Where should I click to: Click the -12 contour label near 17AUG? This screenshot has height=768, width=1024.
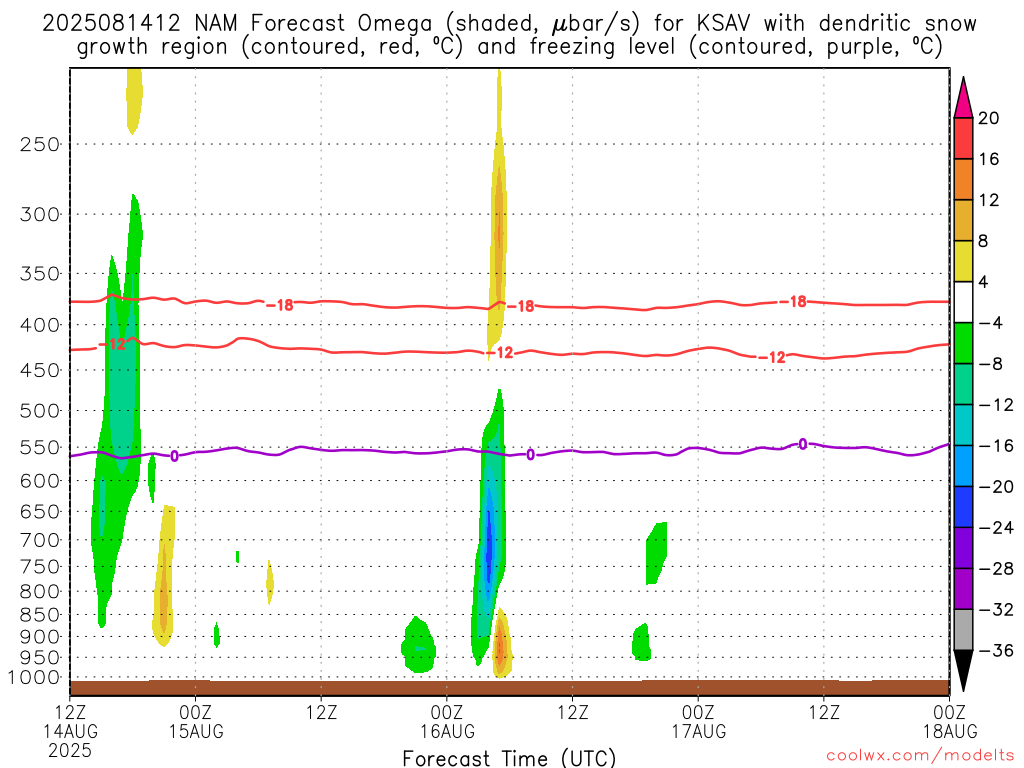coord(771,357)
